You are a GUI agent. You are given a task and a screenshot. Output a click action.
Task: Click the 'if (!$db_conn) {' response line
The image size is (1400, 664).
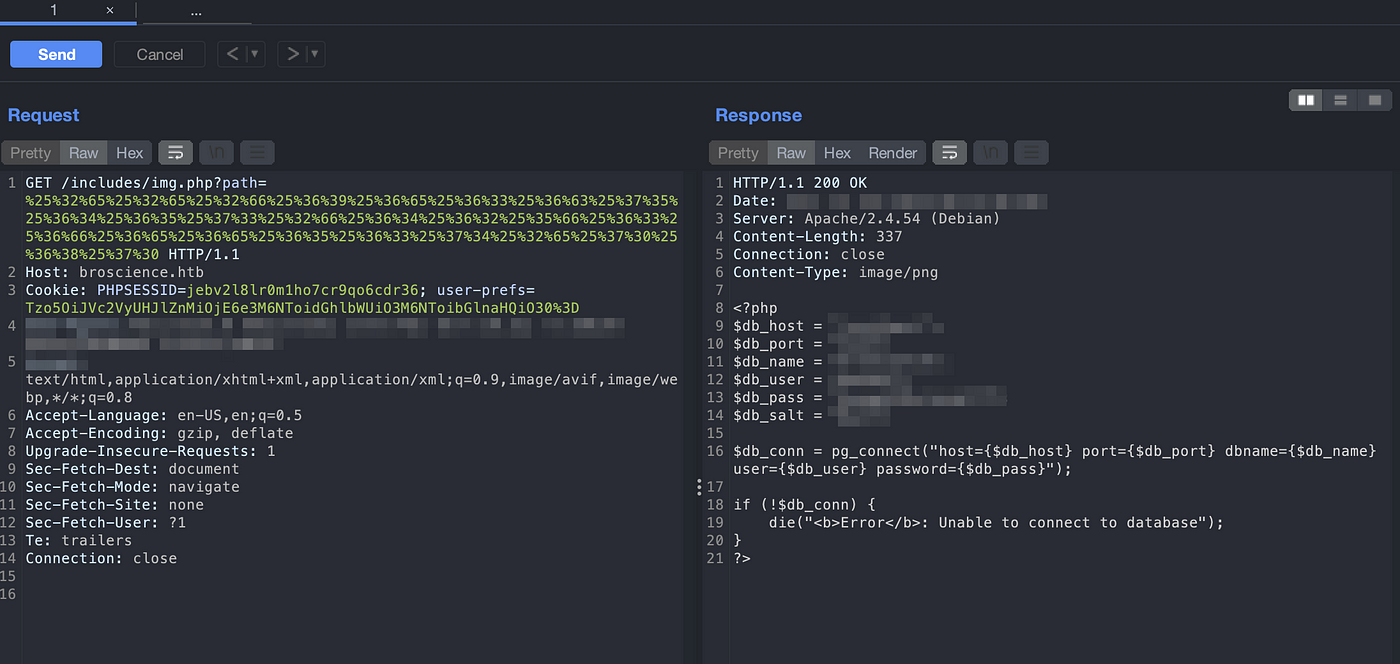804,505
